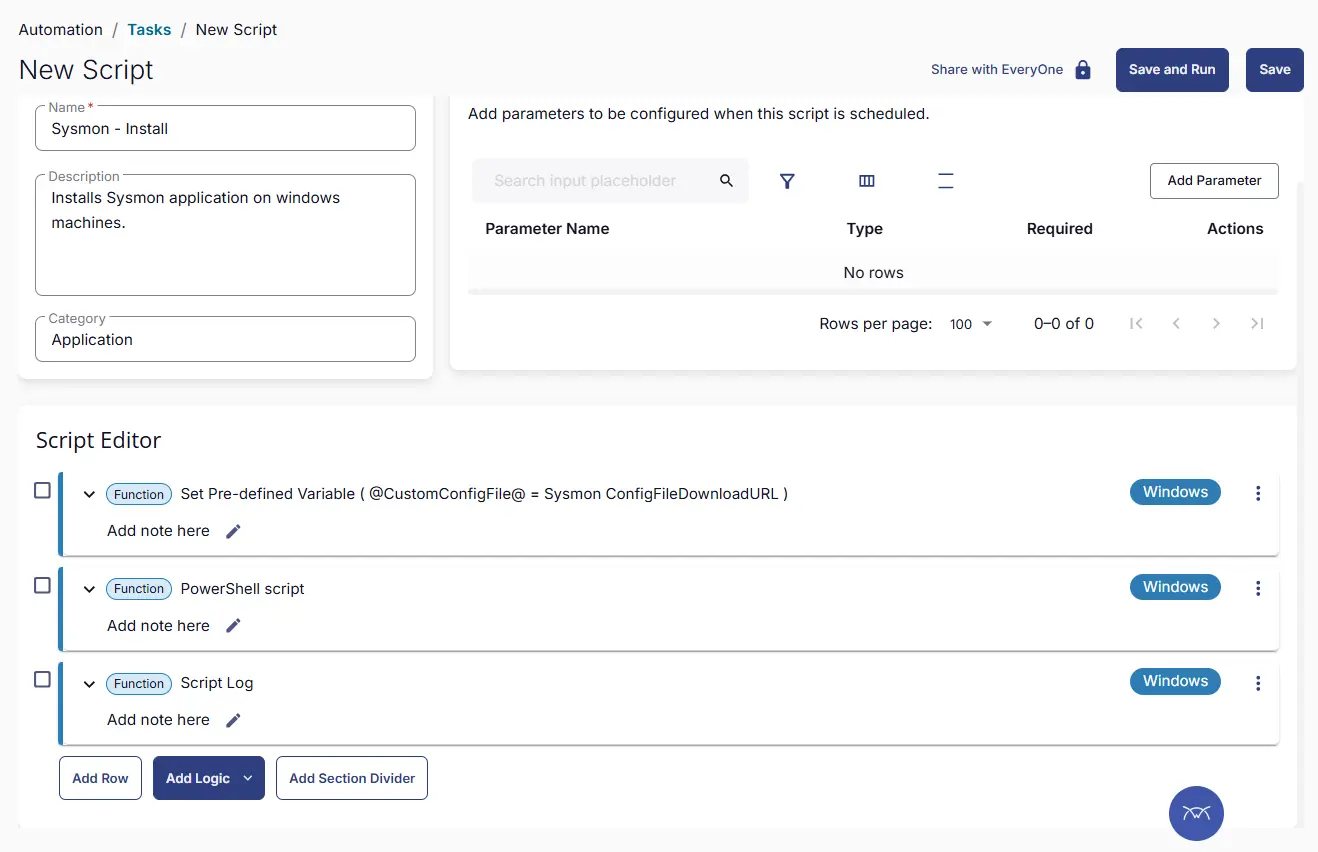Click into the script Name field

[225, 129]
